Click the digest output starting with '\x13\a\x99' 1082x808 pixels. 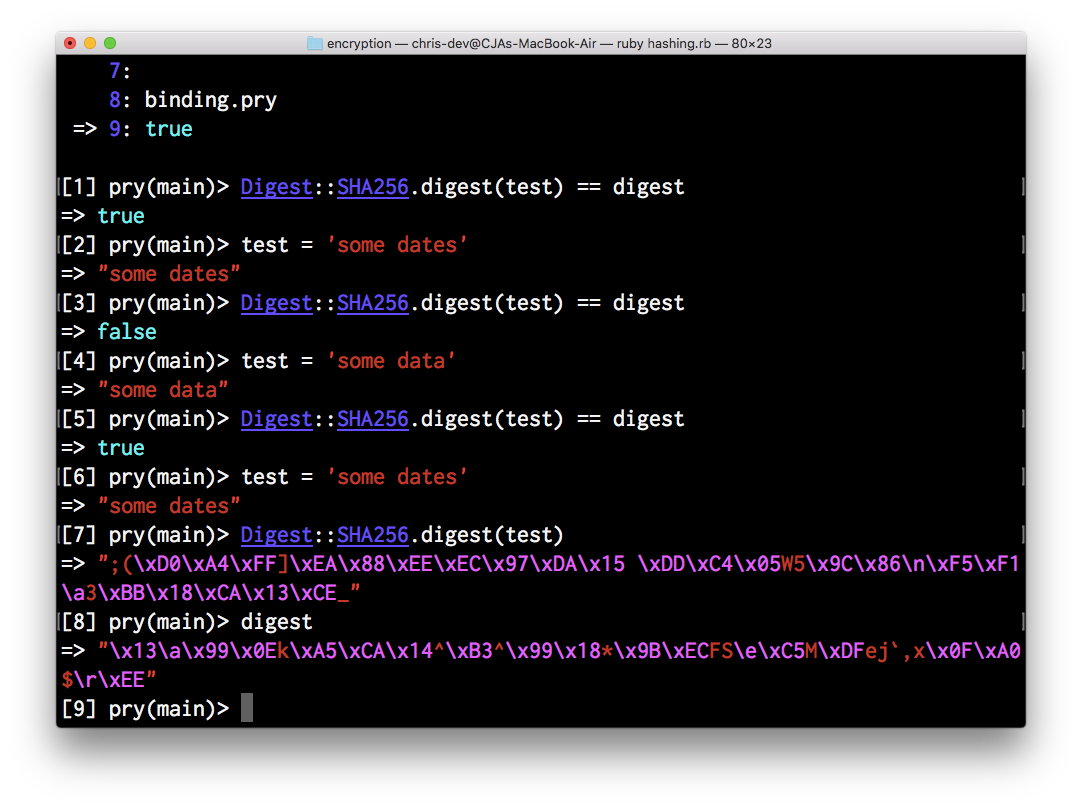559,651
